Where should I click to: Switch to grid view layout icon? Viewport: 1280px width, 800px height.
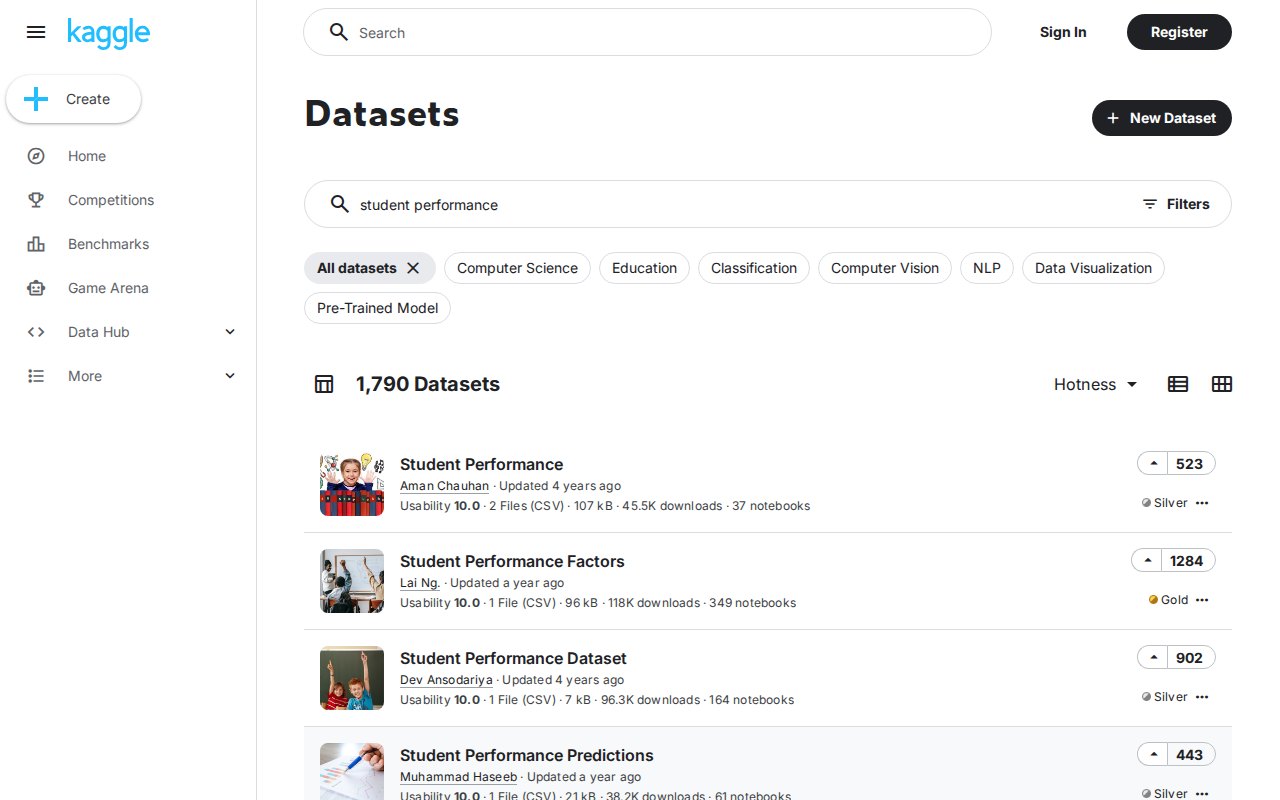pos(1222,384)
